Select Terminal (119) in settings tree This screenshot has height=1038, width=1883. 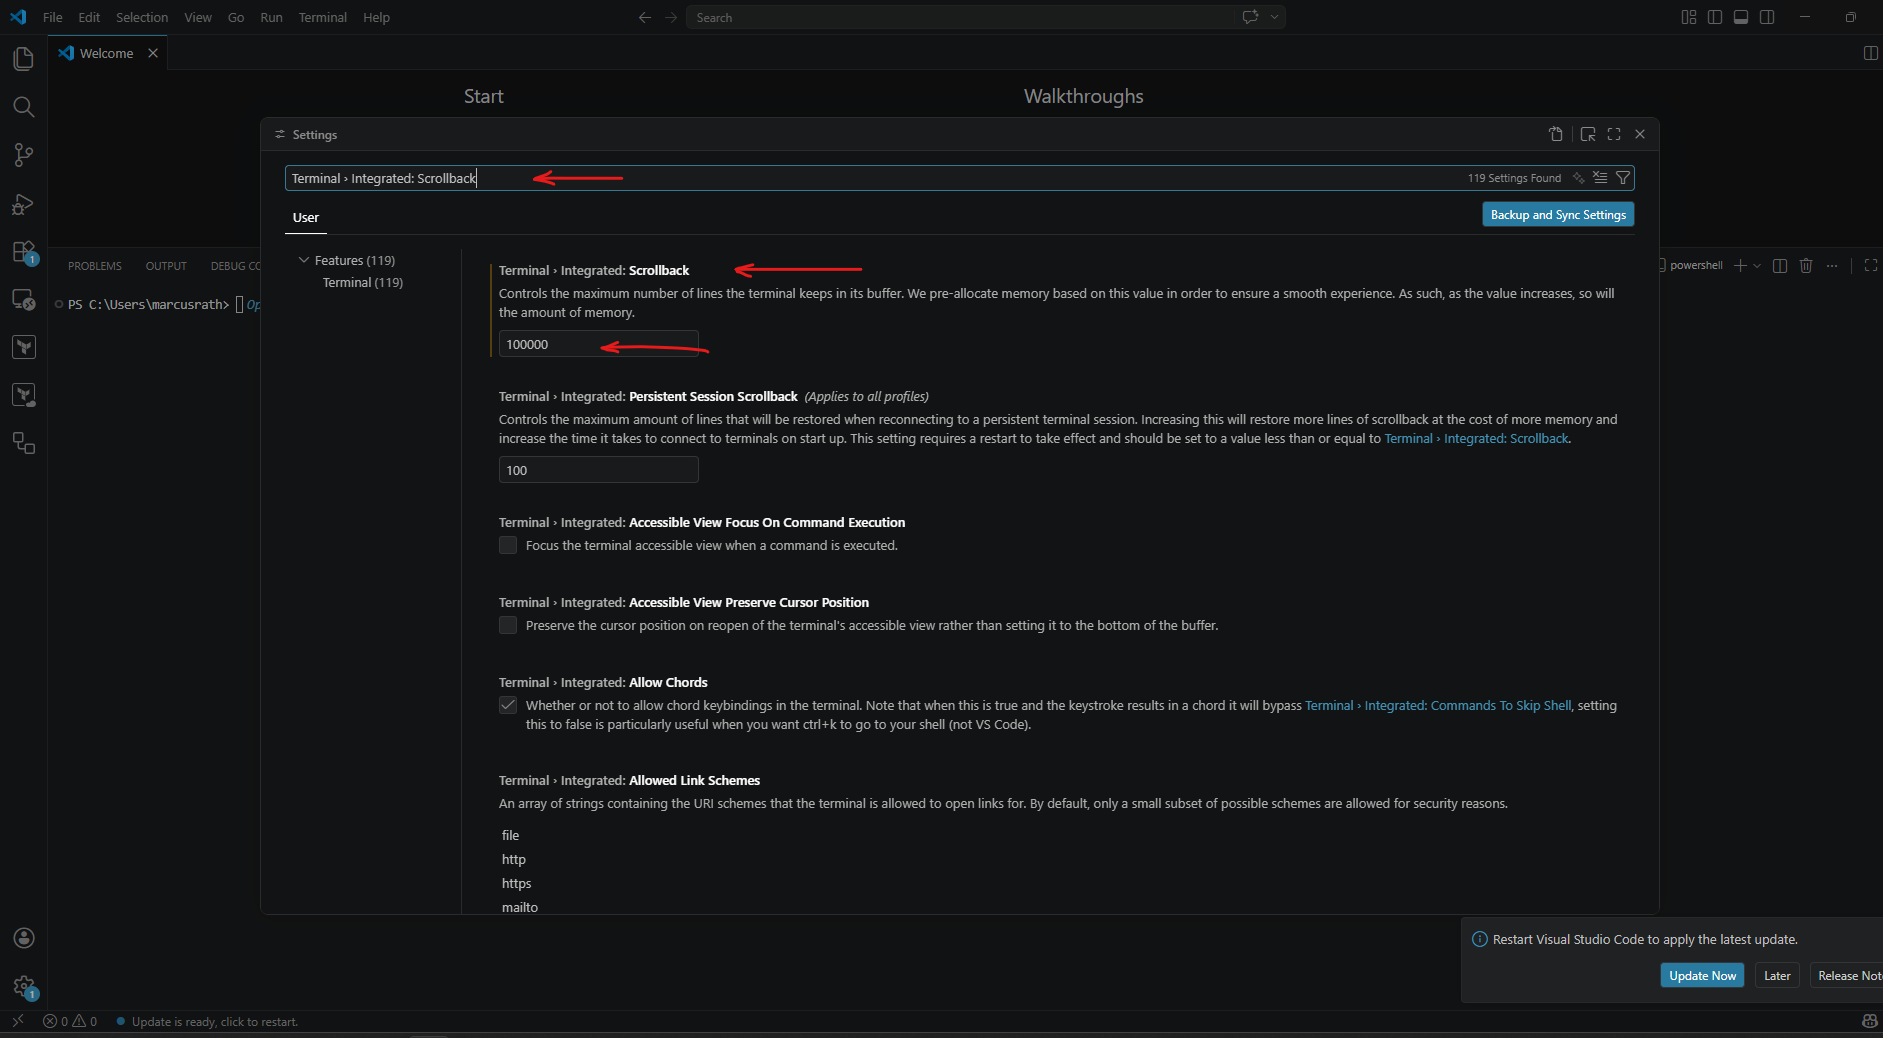pyautogui.click(x=363, y=283)
